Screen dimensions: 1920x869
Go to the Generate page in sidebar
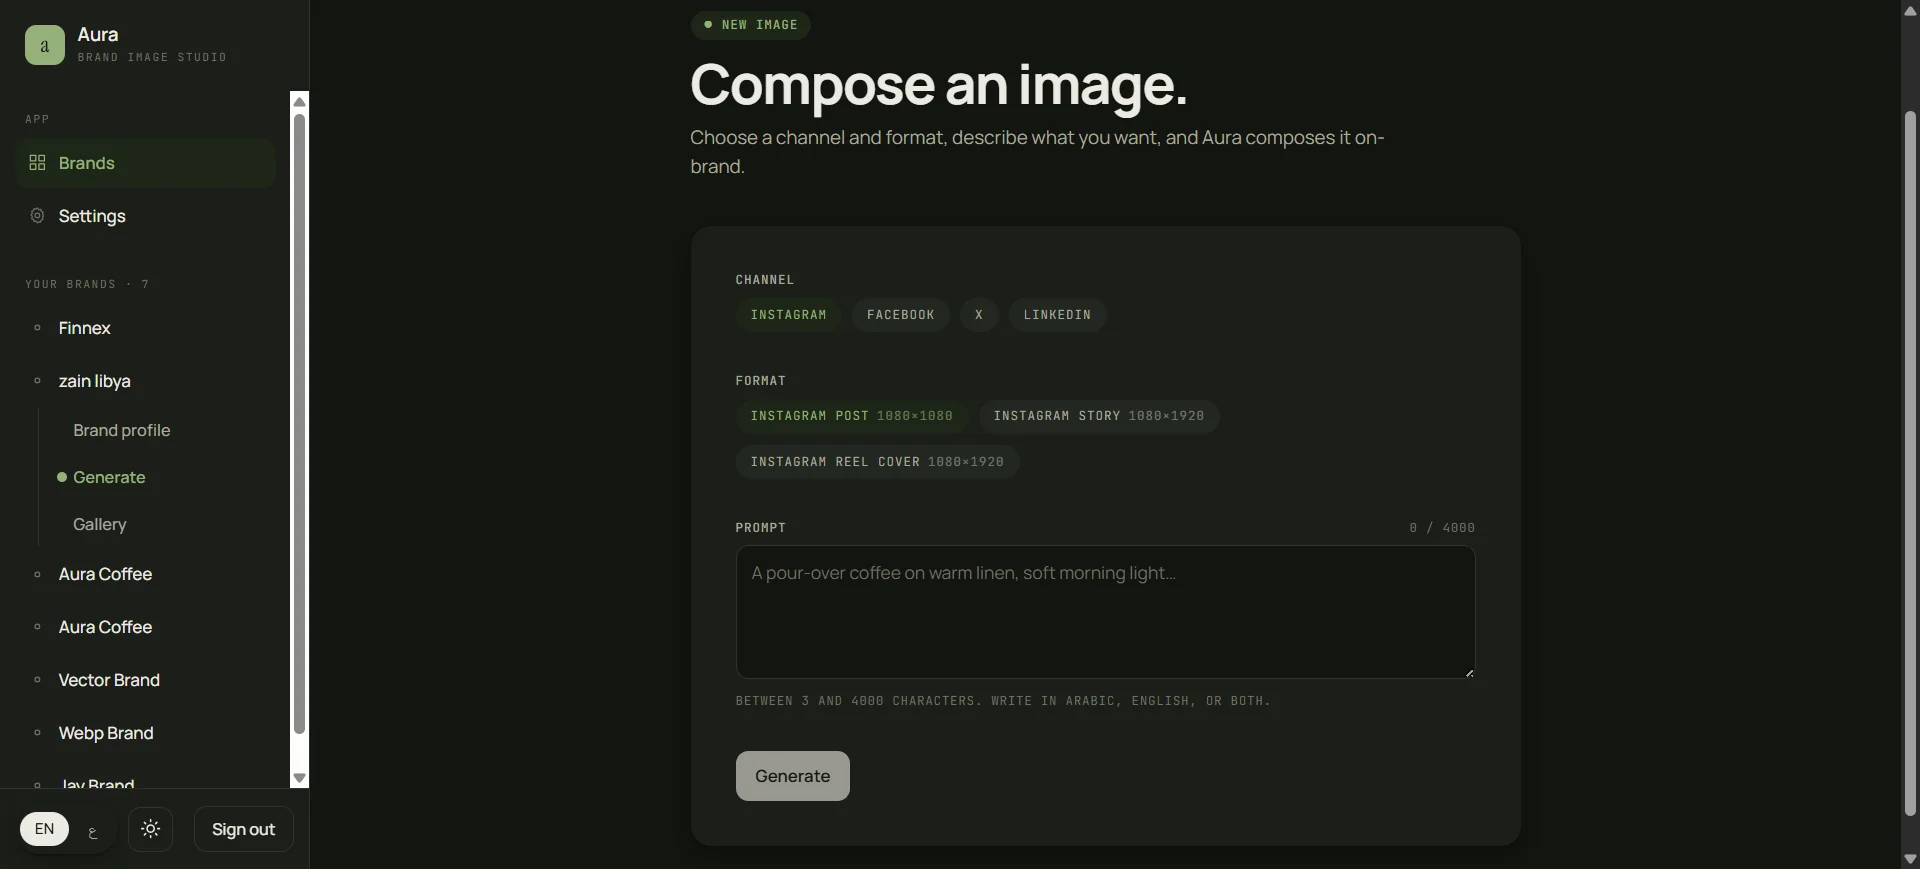point(109,477)
